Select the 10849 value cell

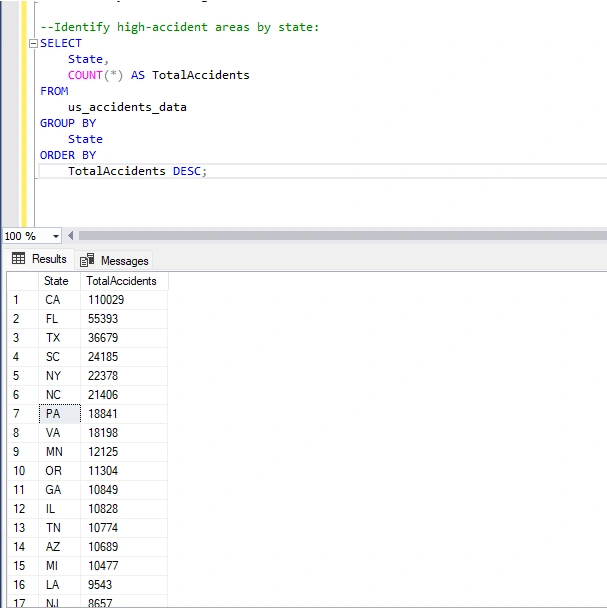(x=124, y=490)
